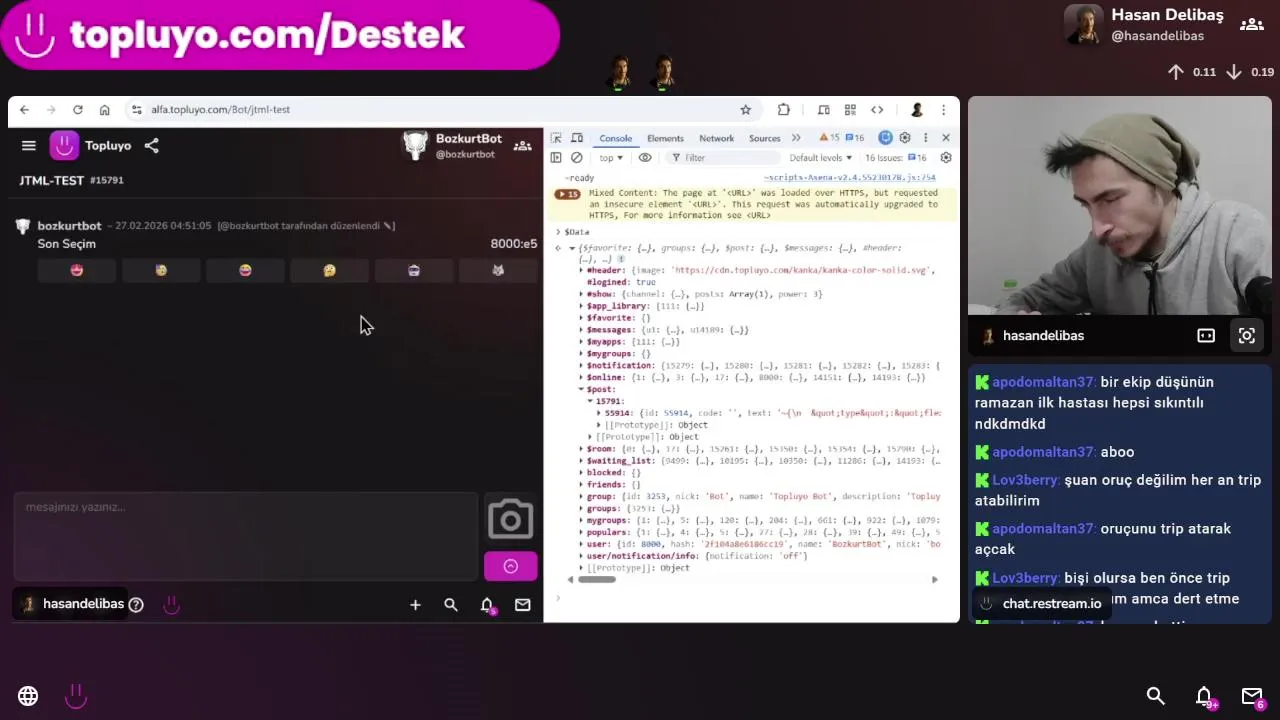Image resolution: width=1280 pixels, height=720 pixels.
Task: Click the console scrollbar right arrow
Action: point(935,580)
